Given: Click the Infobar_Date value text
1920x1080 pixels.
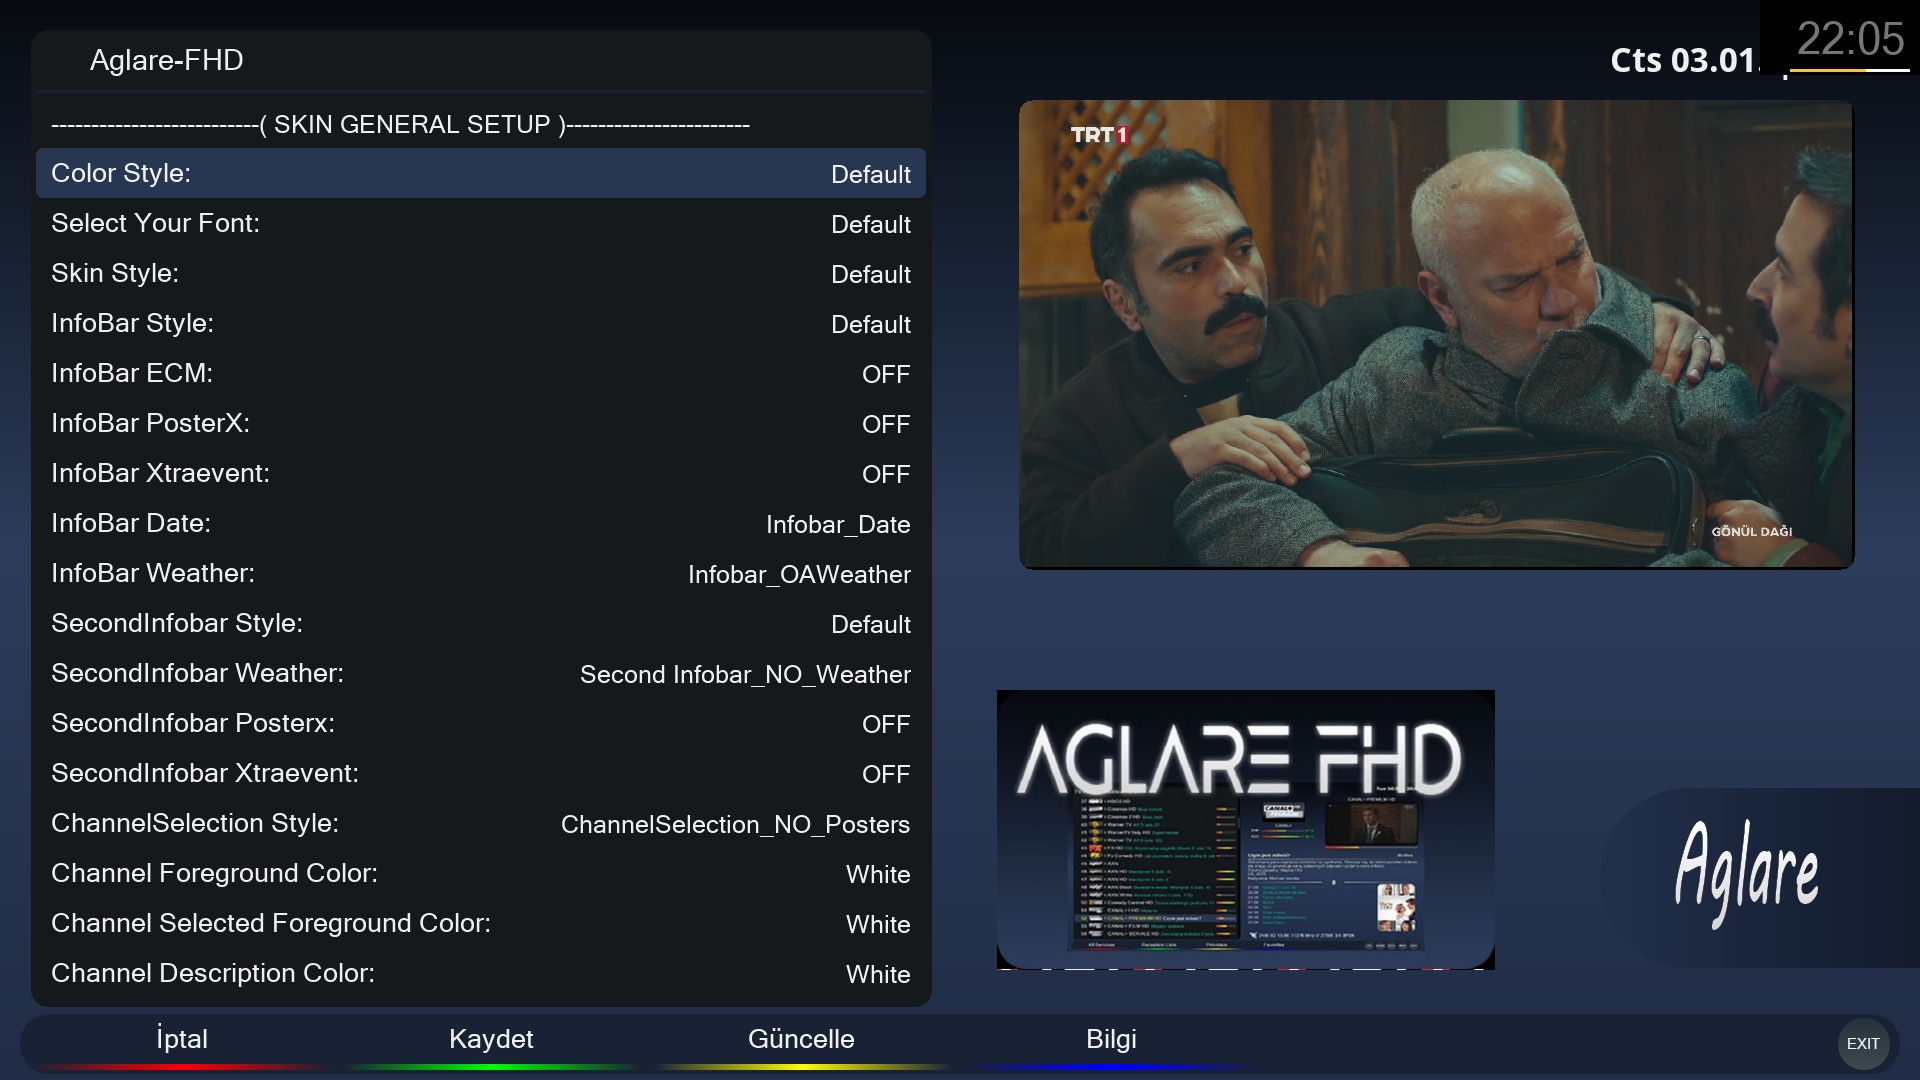Looking at the screenshot, I should point(838,525).
